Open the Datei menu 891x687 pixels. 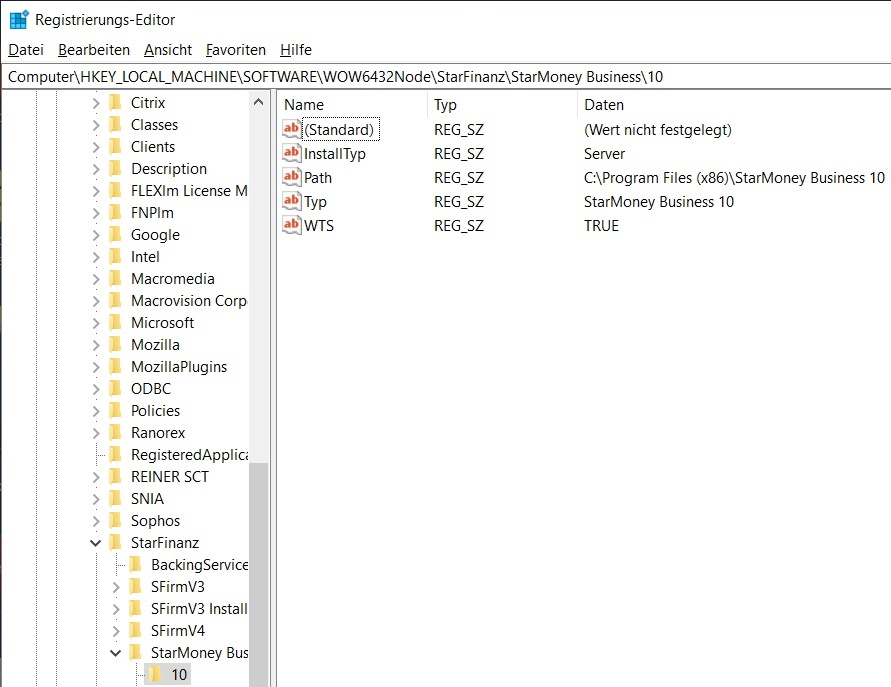[26, 50]
